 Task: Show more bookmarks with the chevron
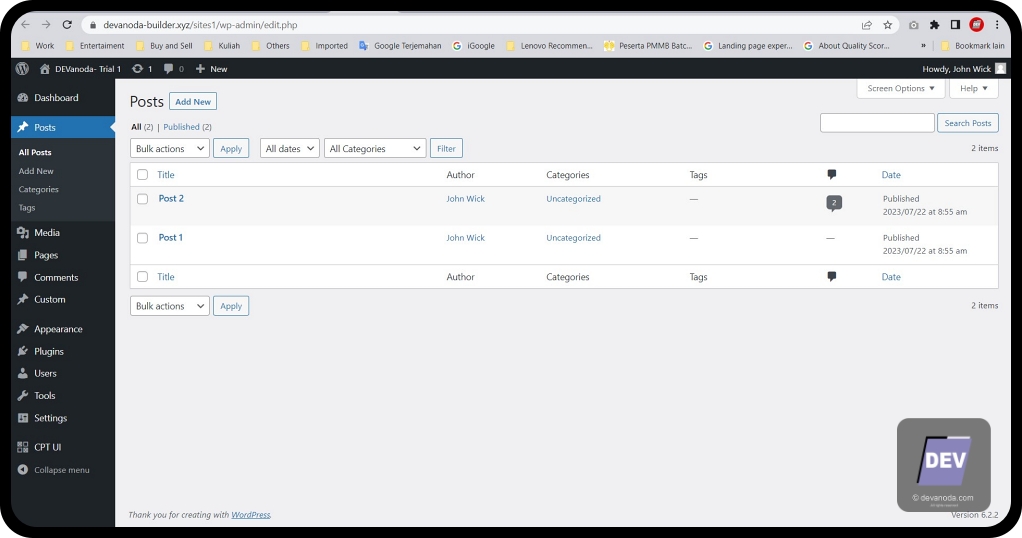point(923,46)
